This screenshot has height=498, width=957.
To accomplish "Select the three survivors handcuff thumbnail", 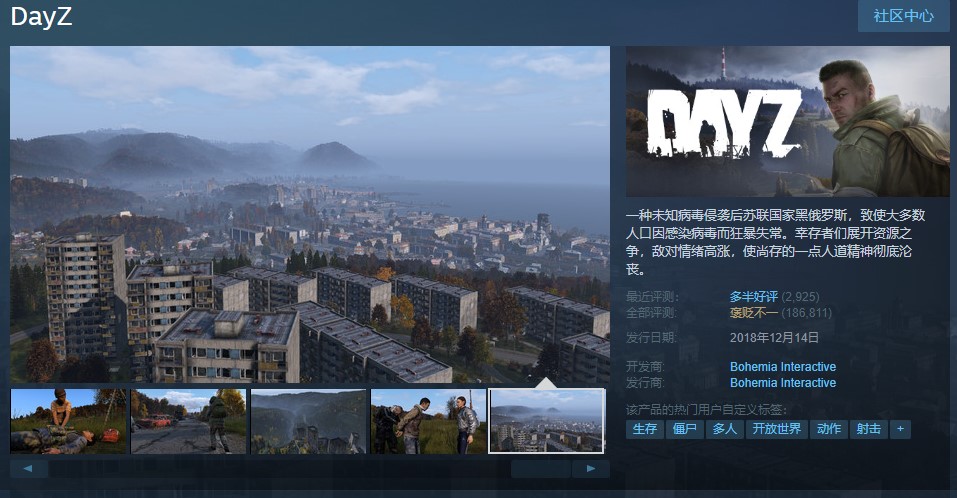I will [428, 421].
